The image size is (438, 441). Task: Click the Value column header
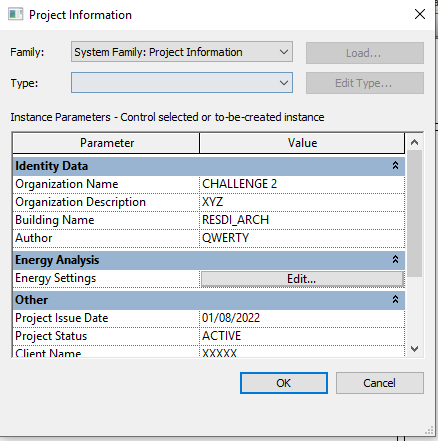tap(302, 143)
